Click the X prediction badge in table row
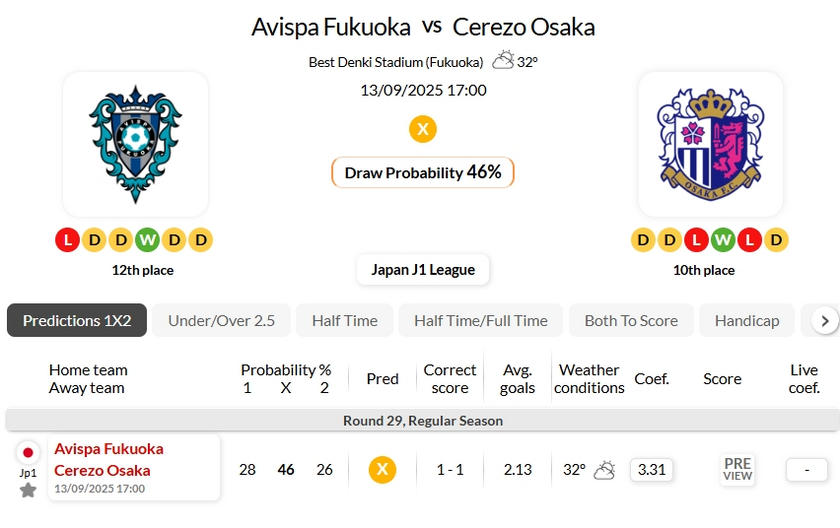This screenshot has height=528, width=840. (x=382, y=469)
